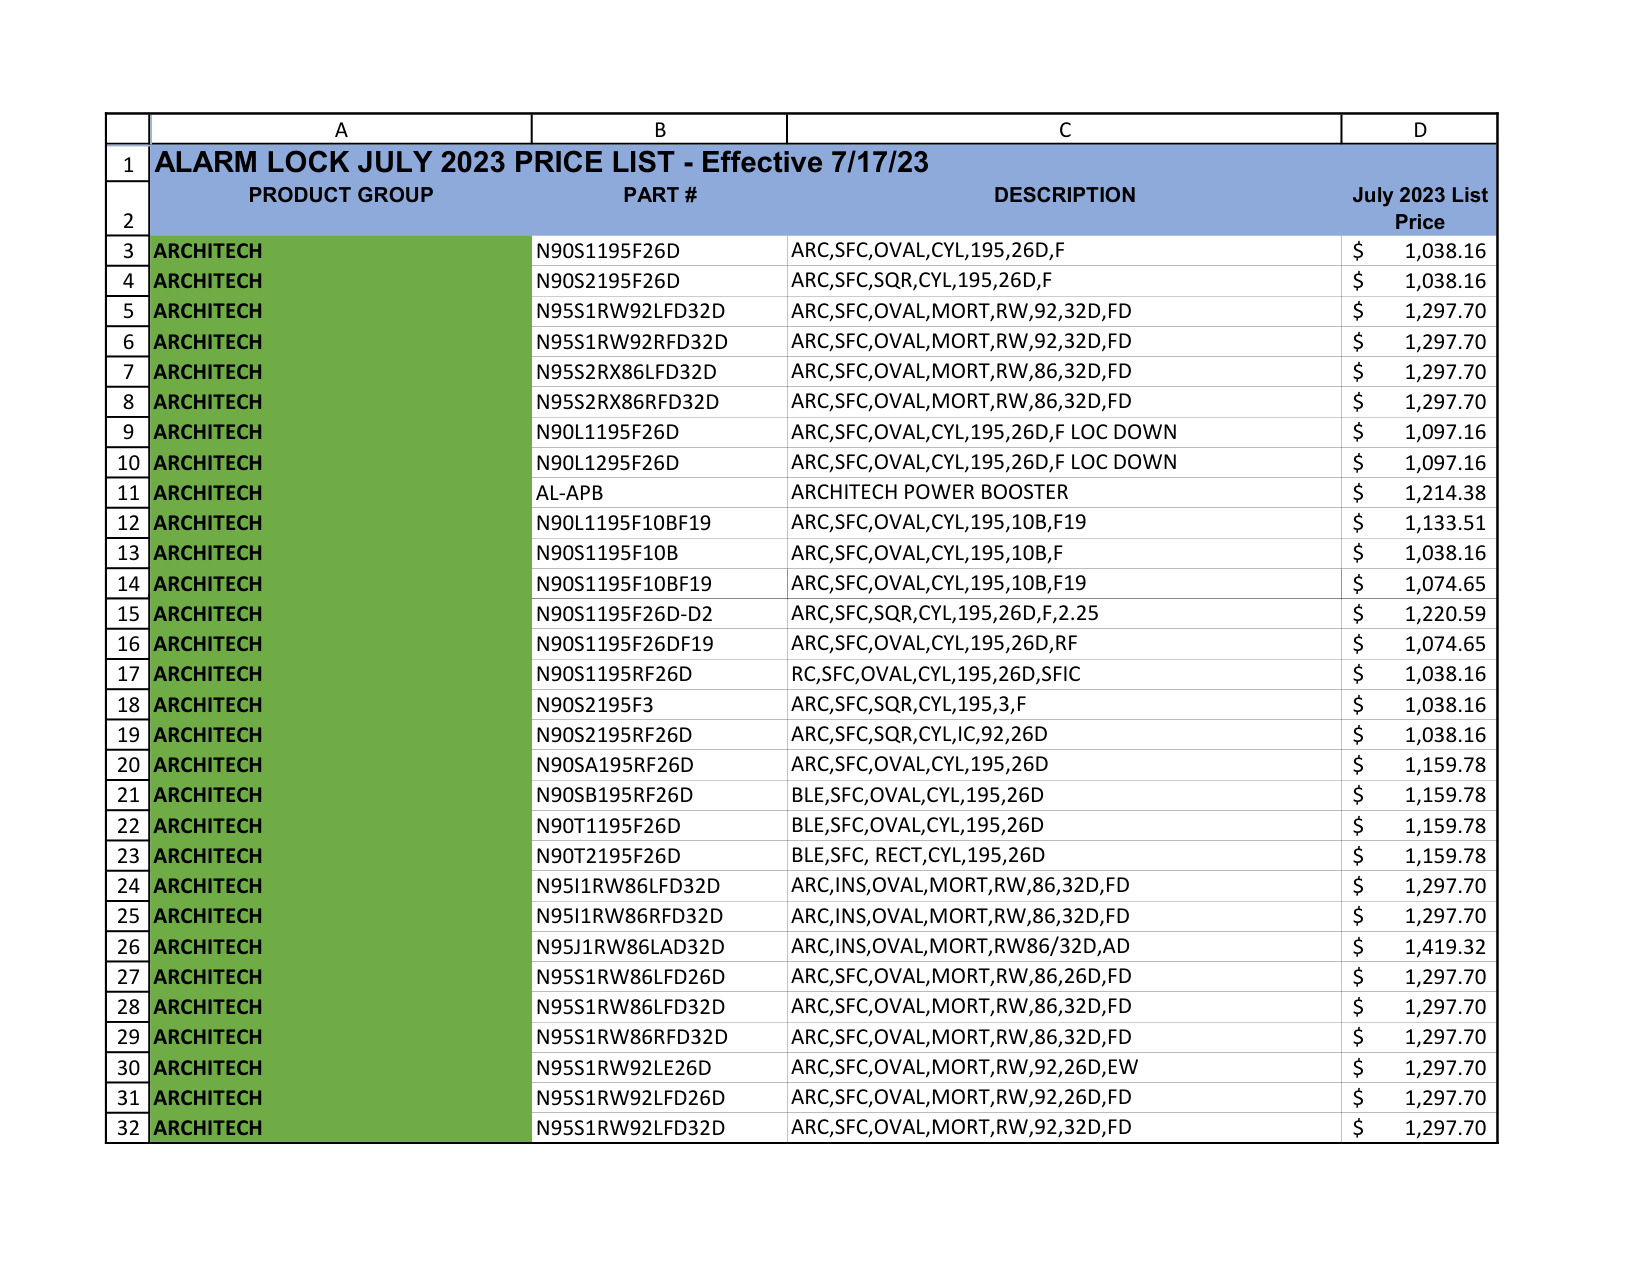
Task: Click description ARC,SFC,OVAL,CYL,195,26D,RF
Action: tap(1064, 644)
